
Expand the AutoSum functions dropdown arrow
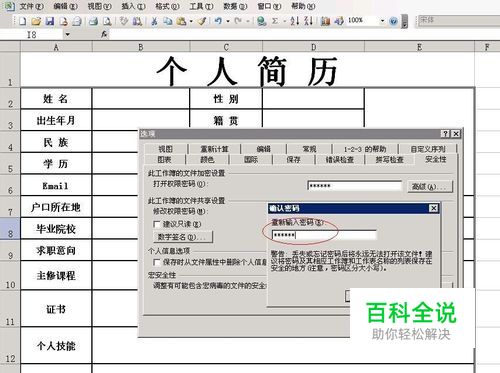284,21
